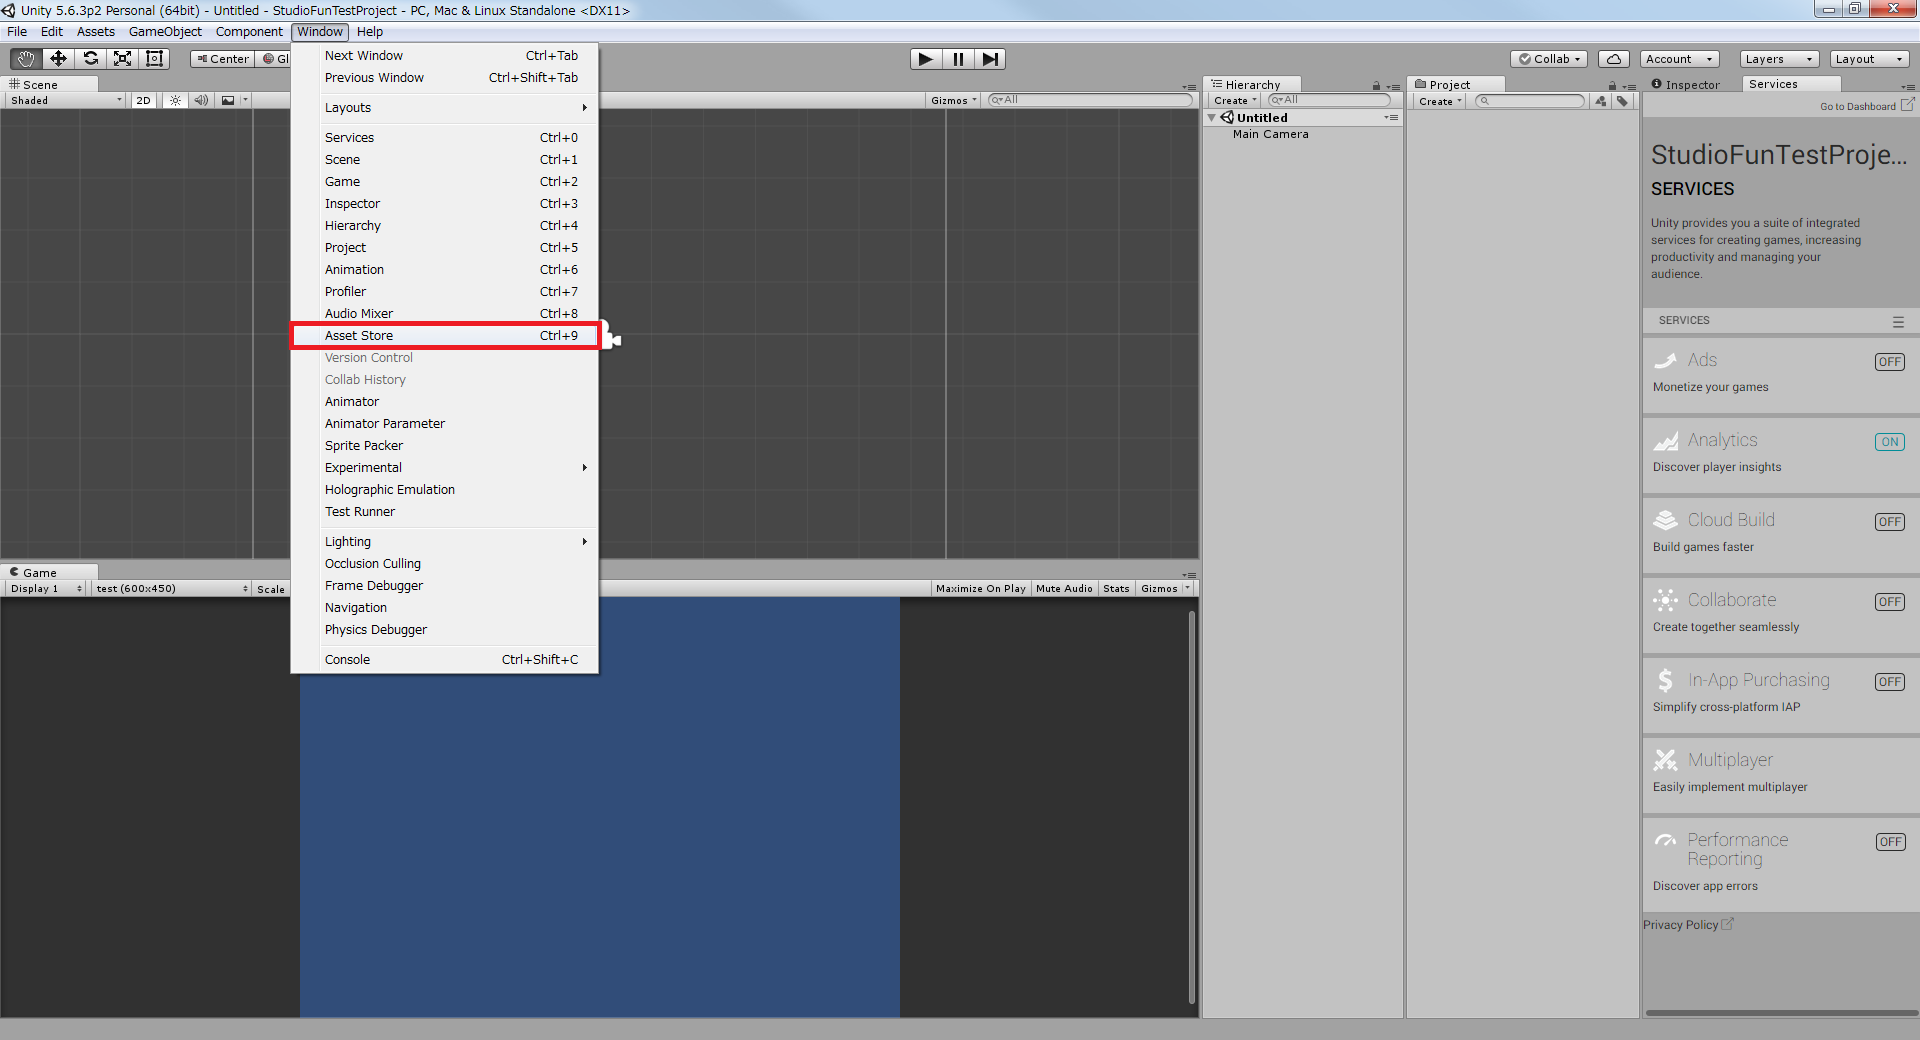Screen dimensions: 1920x1040
Task: Click the Project search-by-type icon
Action: (1601, 101)
